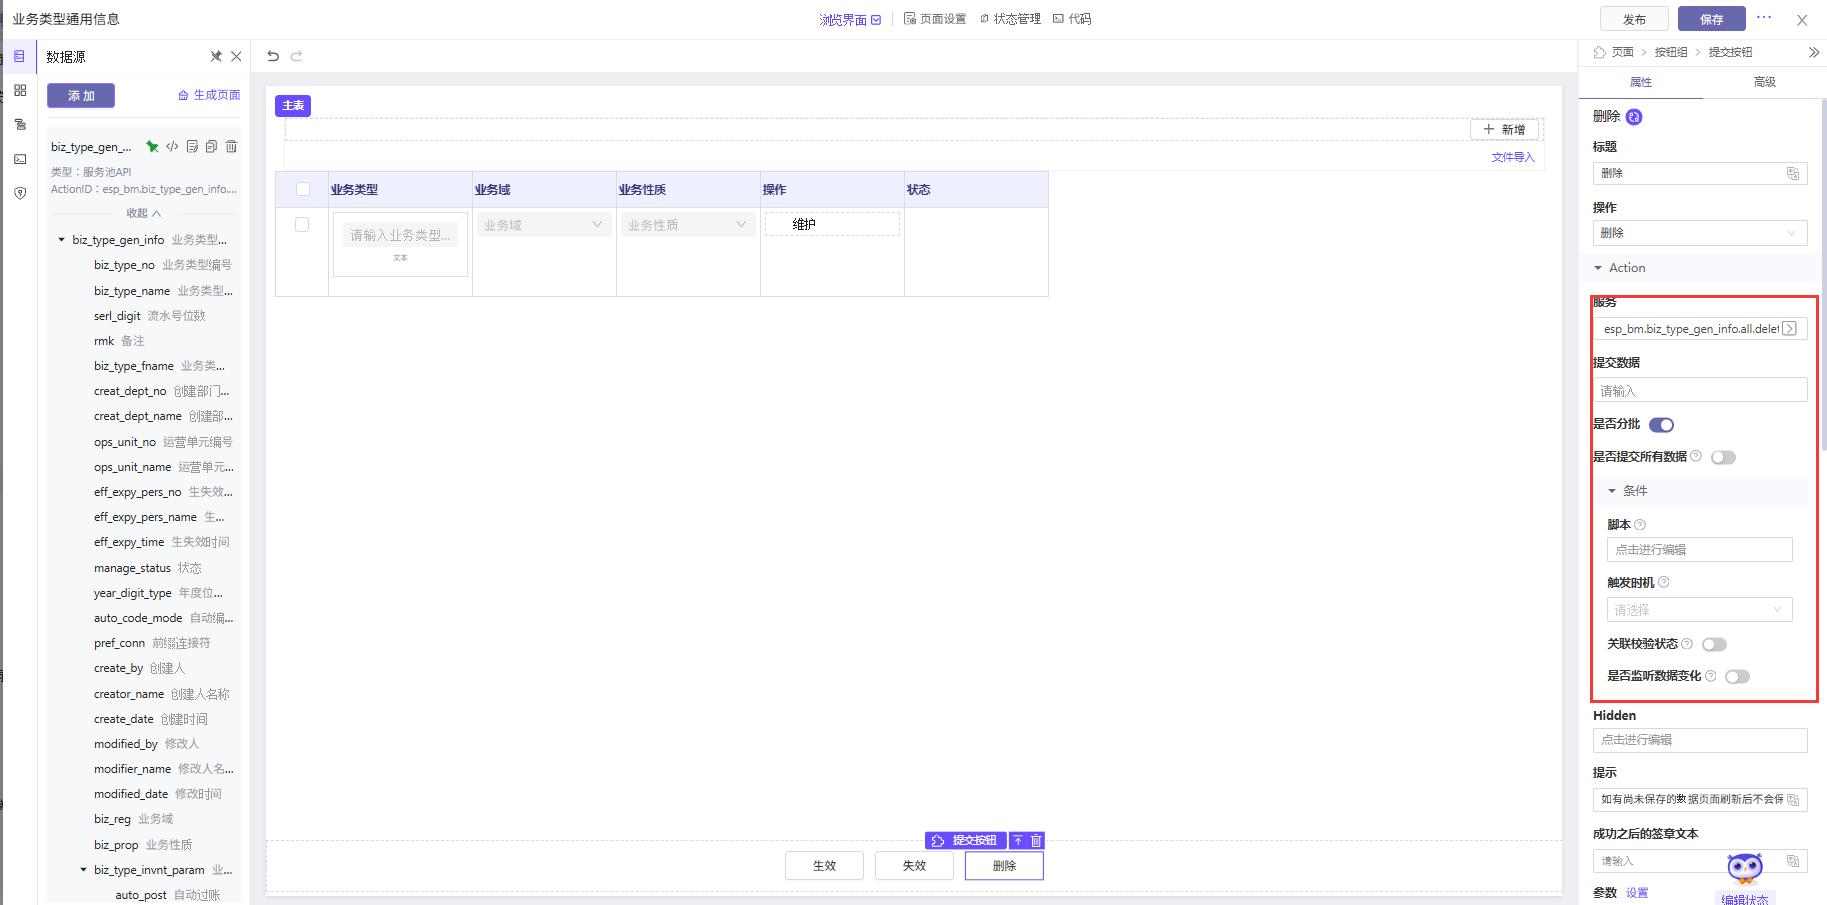Enable the 是否提交所有数据 switch
The width and height of the screenshot is (1827, 905).
pyautogui.click(x=1723, y=458)
